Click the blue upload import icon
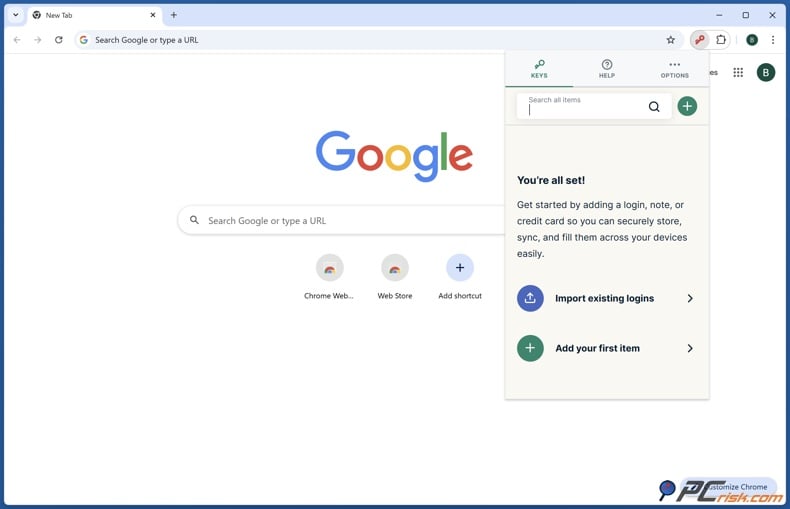The height and width of the screenshot is (509, 790). click(530, 298)
